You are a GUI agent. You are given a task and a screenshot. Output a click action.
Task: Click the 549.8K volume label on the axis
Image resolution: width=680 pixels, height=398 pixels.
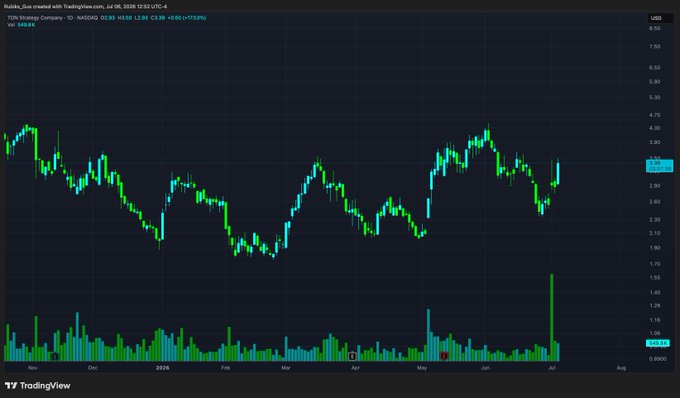pos(658,343)
